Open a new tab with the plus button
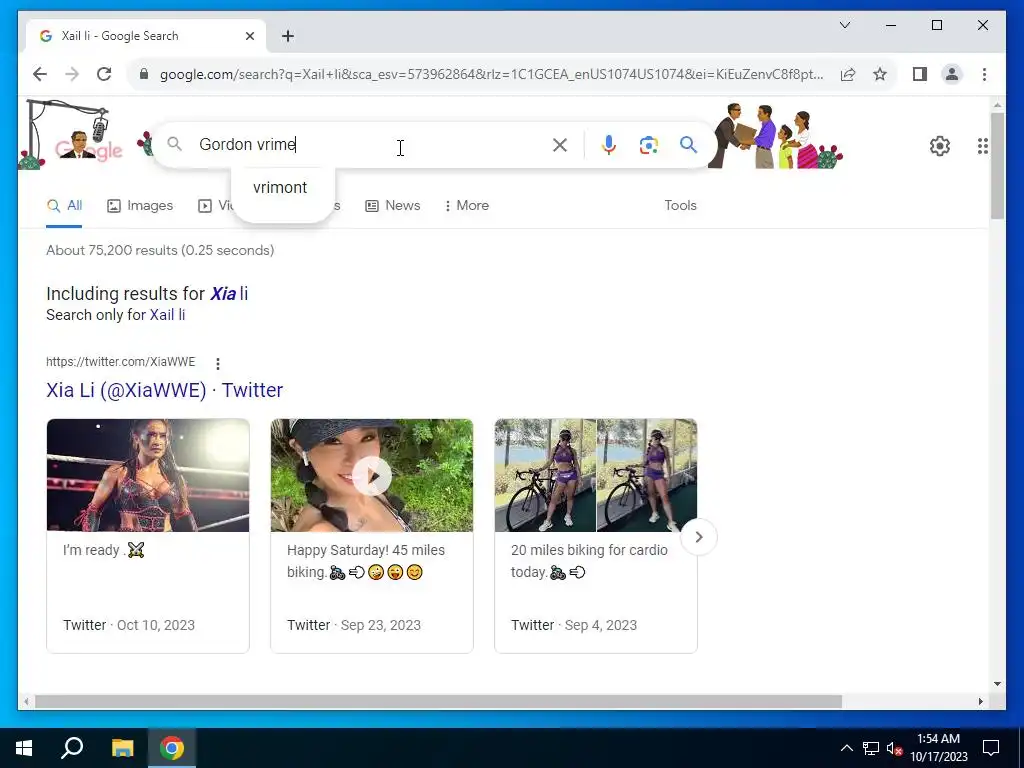Viewport: 1024px width, 768px height. [288, 36]
